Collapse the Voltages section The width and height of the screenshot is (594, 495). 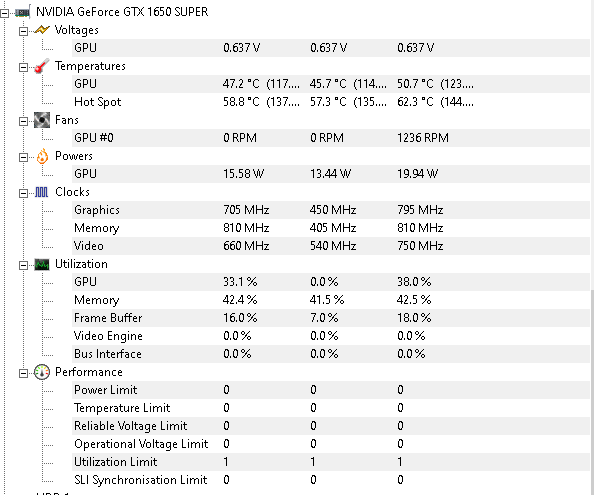pos(23,31)
